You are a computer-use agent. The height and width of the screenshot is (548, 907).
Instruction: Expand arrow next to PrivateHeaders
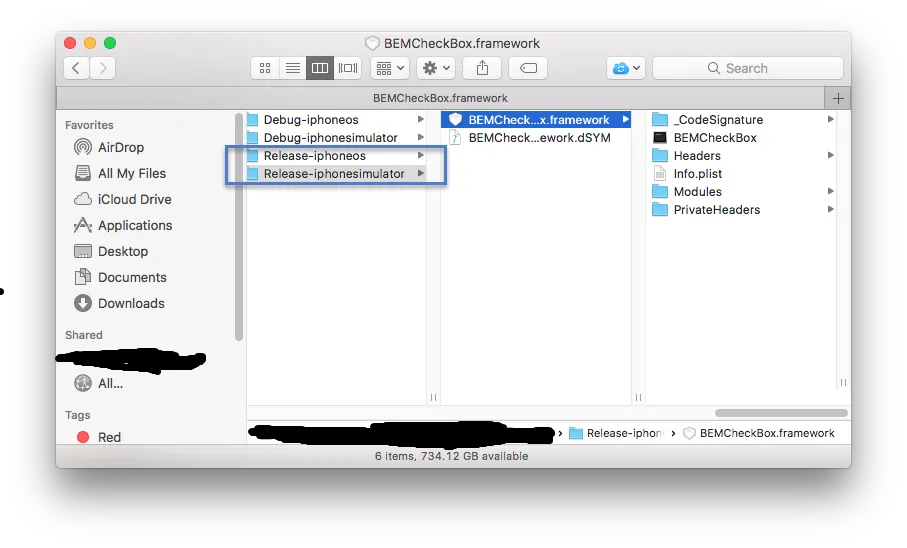coord(831,209)
